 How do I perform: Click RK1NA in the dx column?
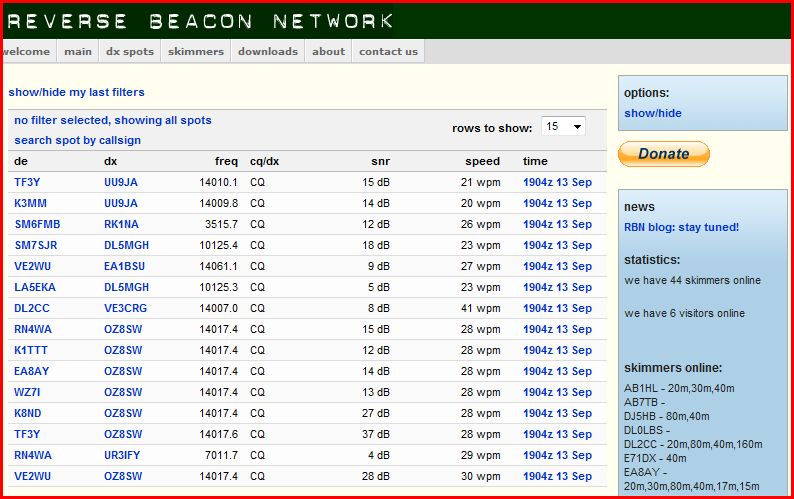click(x=121, y=224)
